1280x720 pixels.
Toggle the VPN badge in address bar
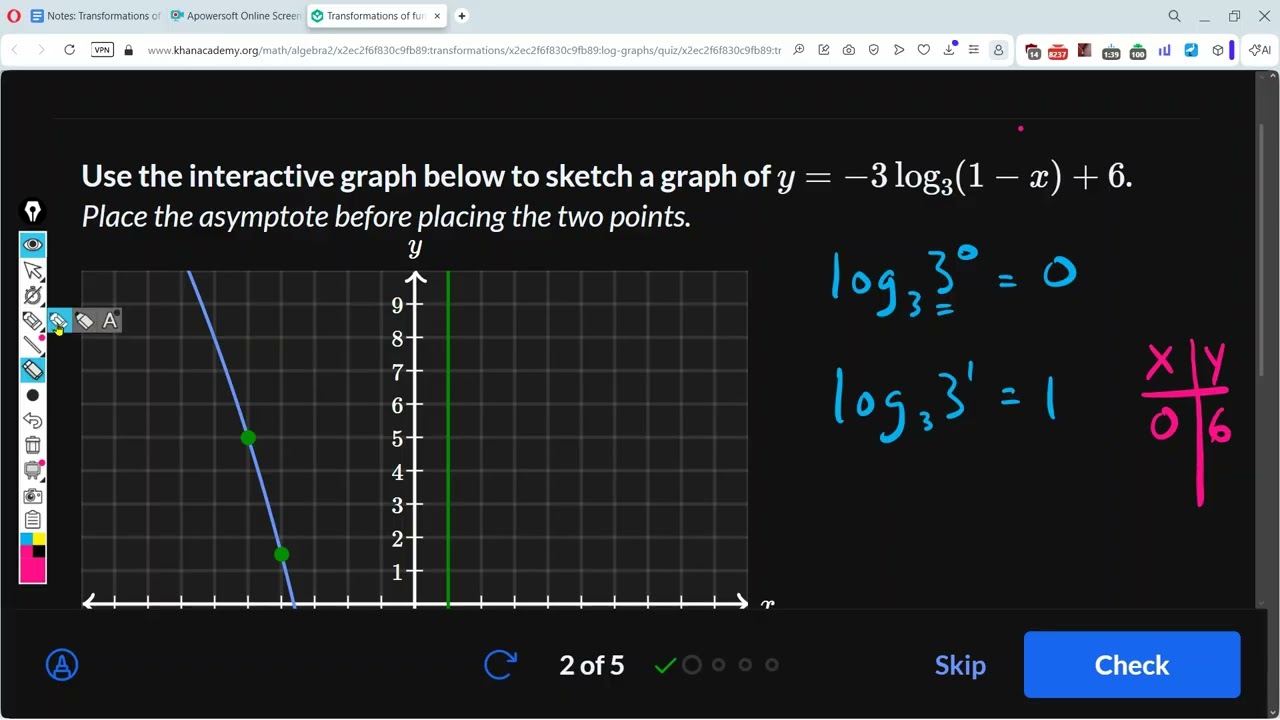click(x=102, y=50)
